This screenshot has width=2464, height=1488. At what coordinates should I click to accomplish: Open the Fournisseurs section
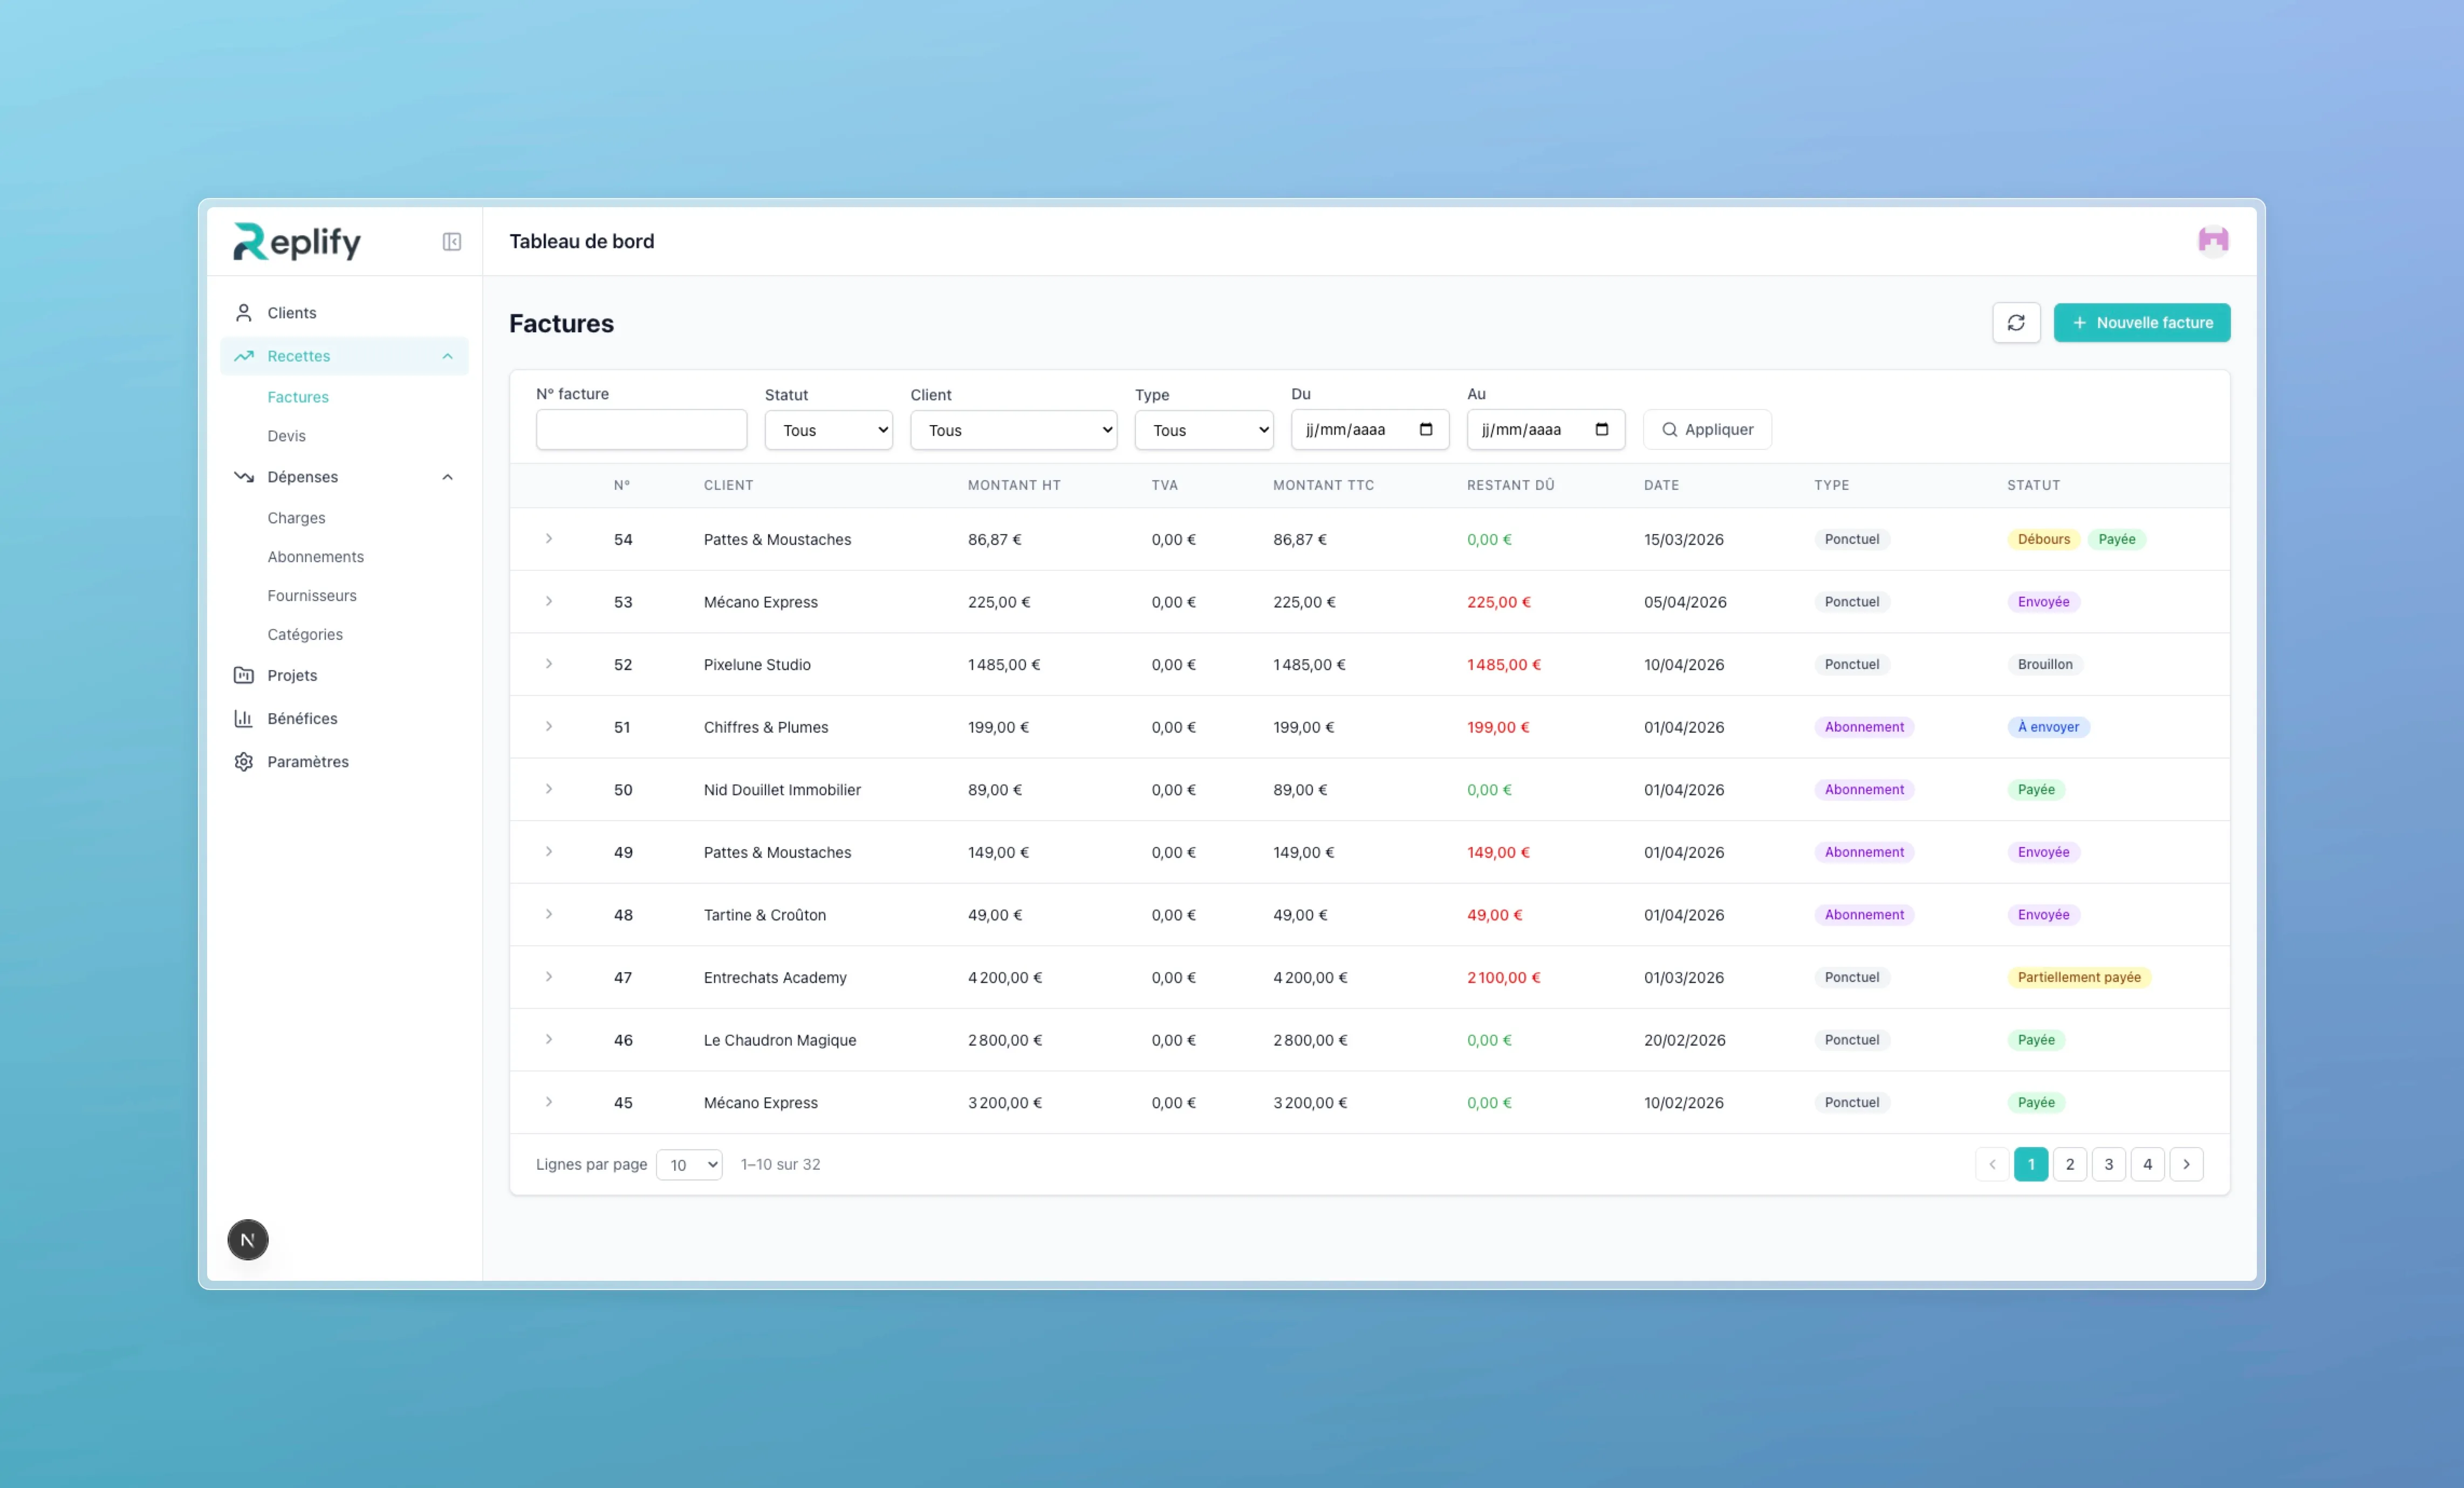click(x=312, y=595)
